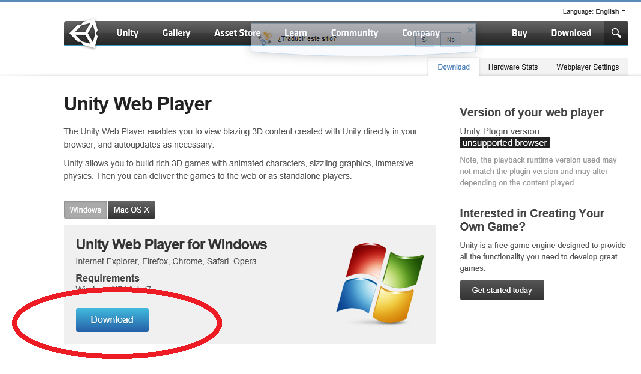Switch to the Hardware Stats tab
This screenshot has height=374, width=641.
pos(513,67)
